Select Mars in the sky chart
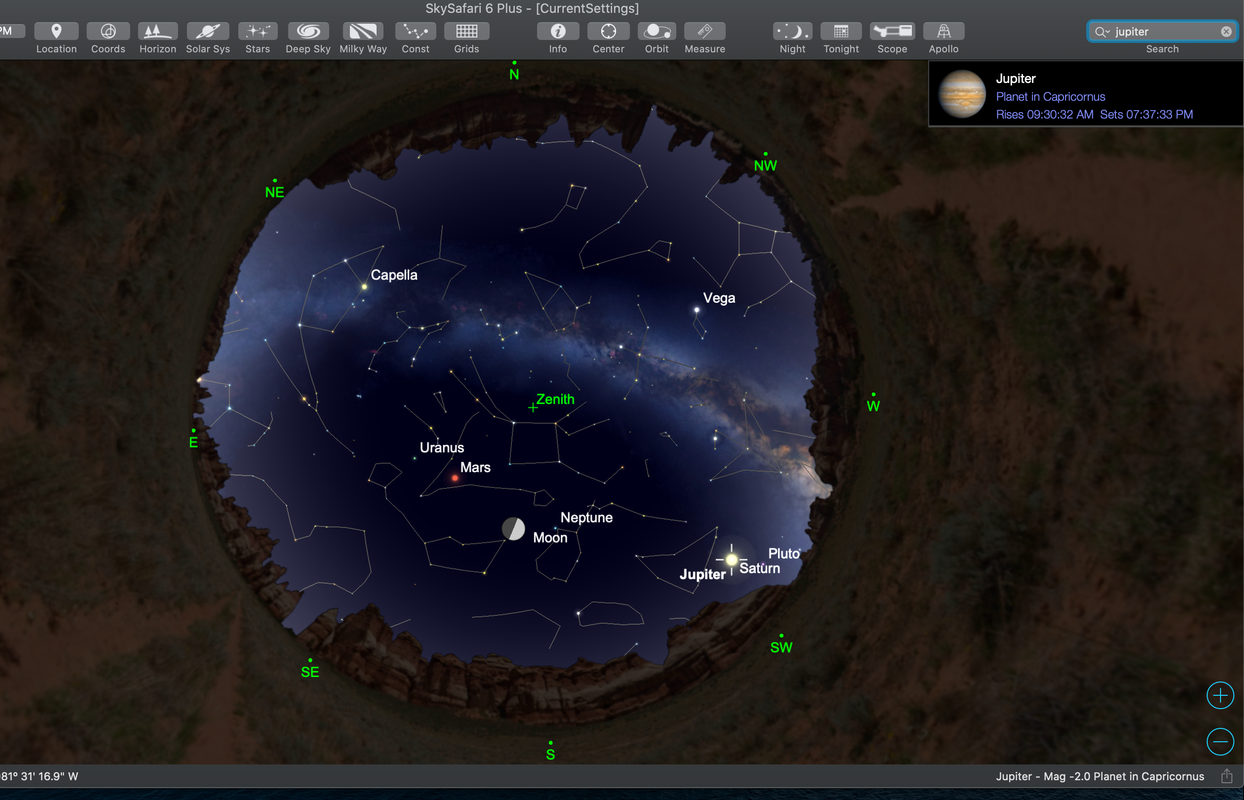The image size is (1244, 800). pos(455,478)
